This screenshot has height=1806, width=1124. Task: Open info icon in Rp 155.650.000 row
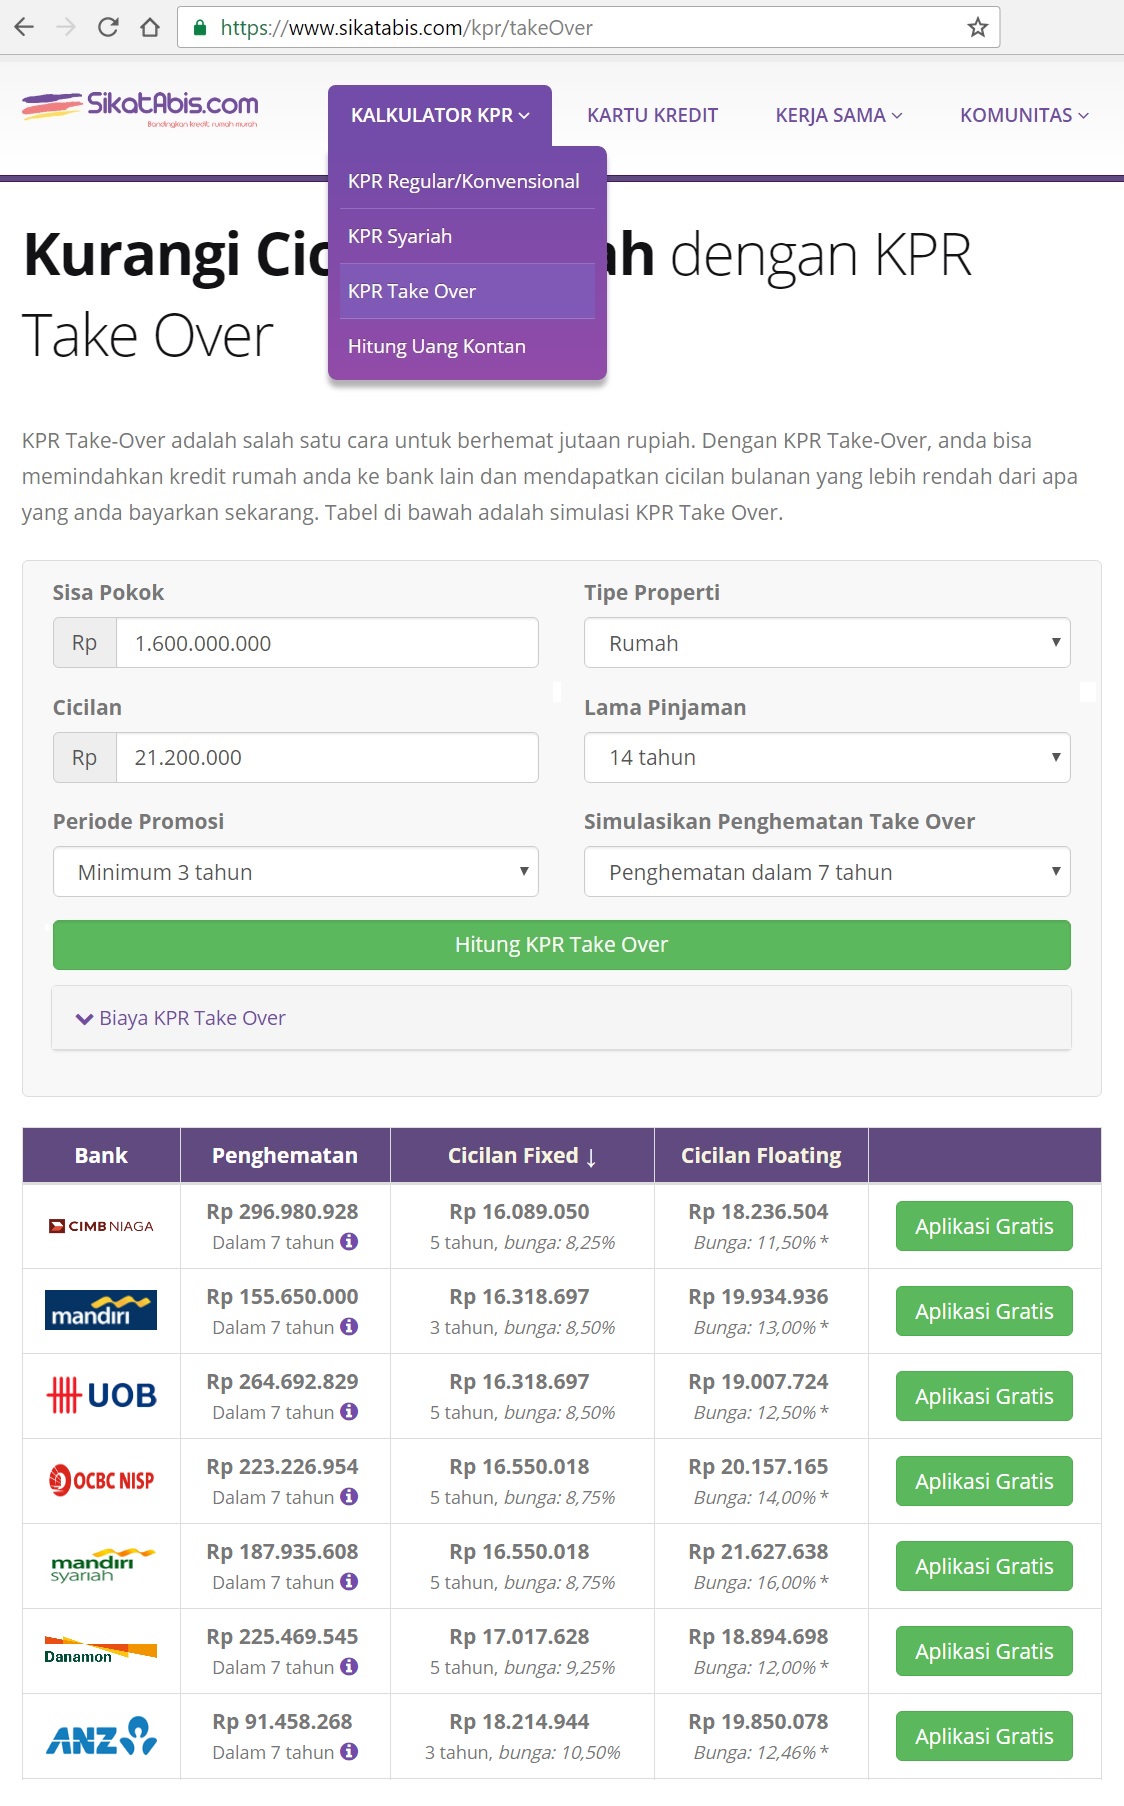coord(349,1326)
